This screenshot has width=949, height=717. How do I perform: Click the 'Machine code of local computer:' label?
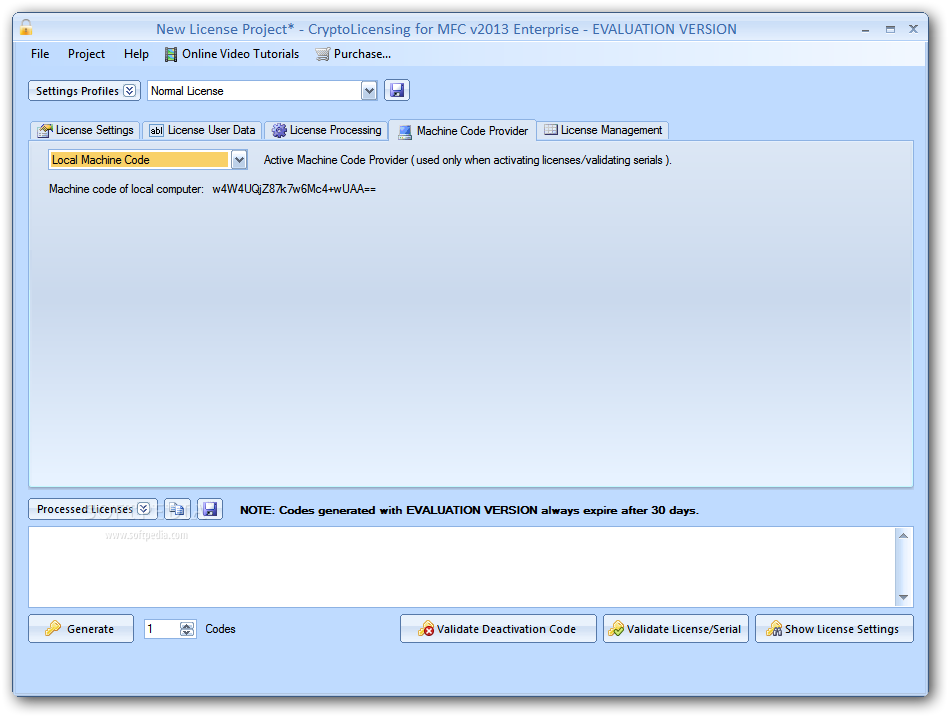(126, 189)
